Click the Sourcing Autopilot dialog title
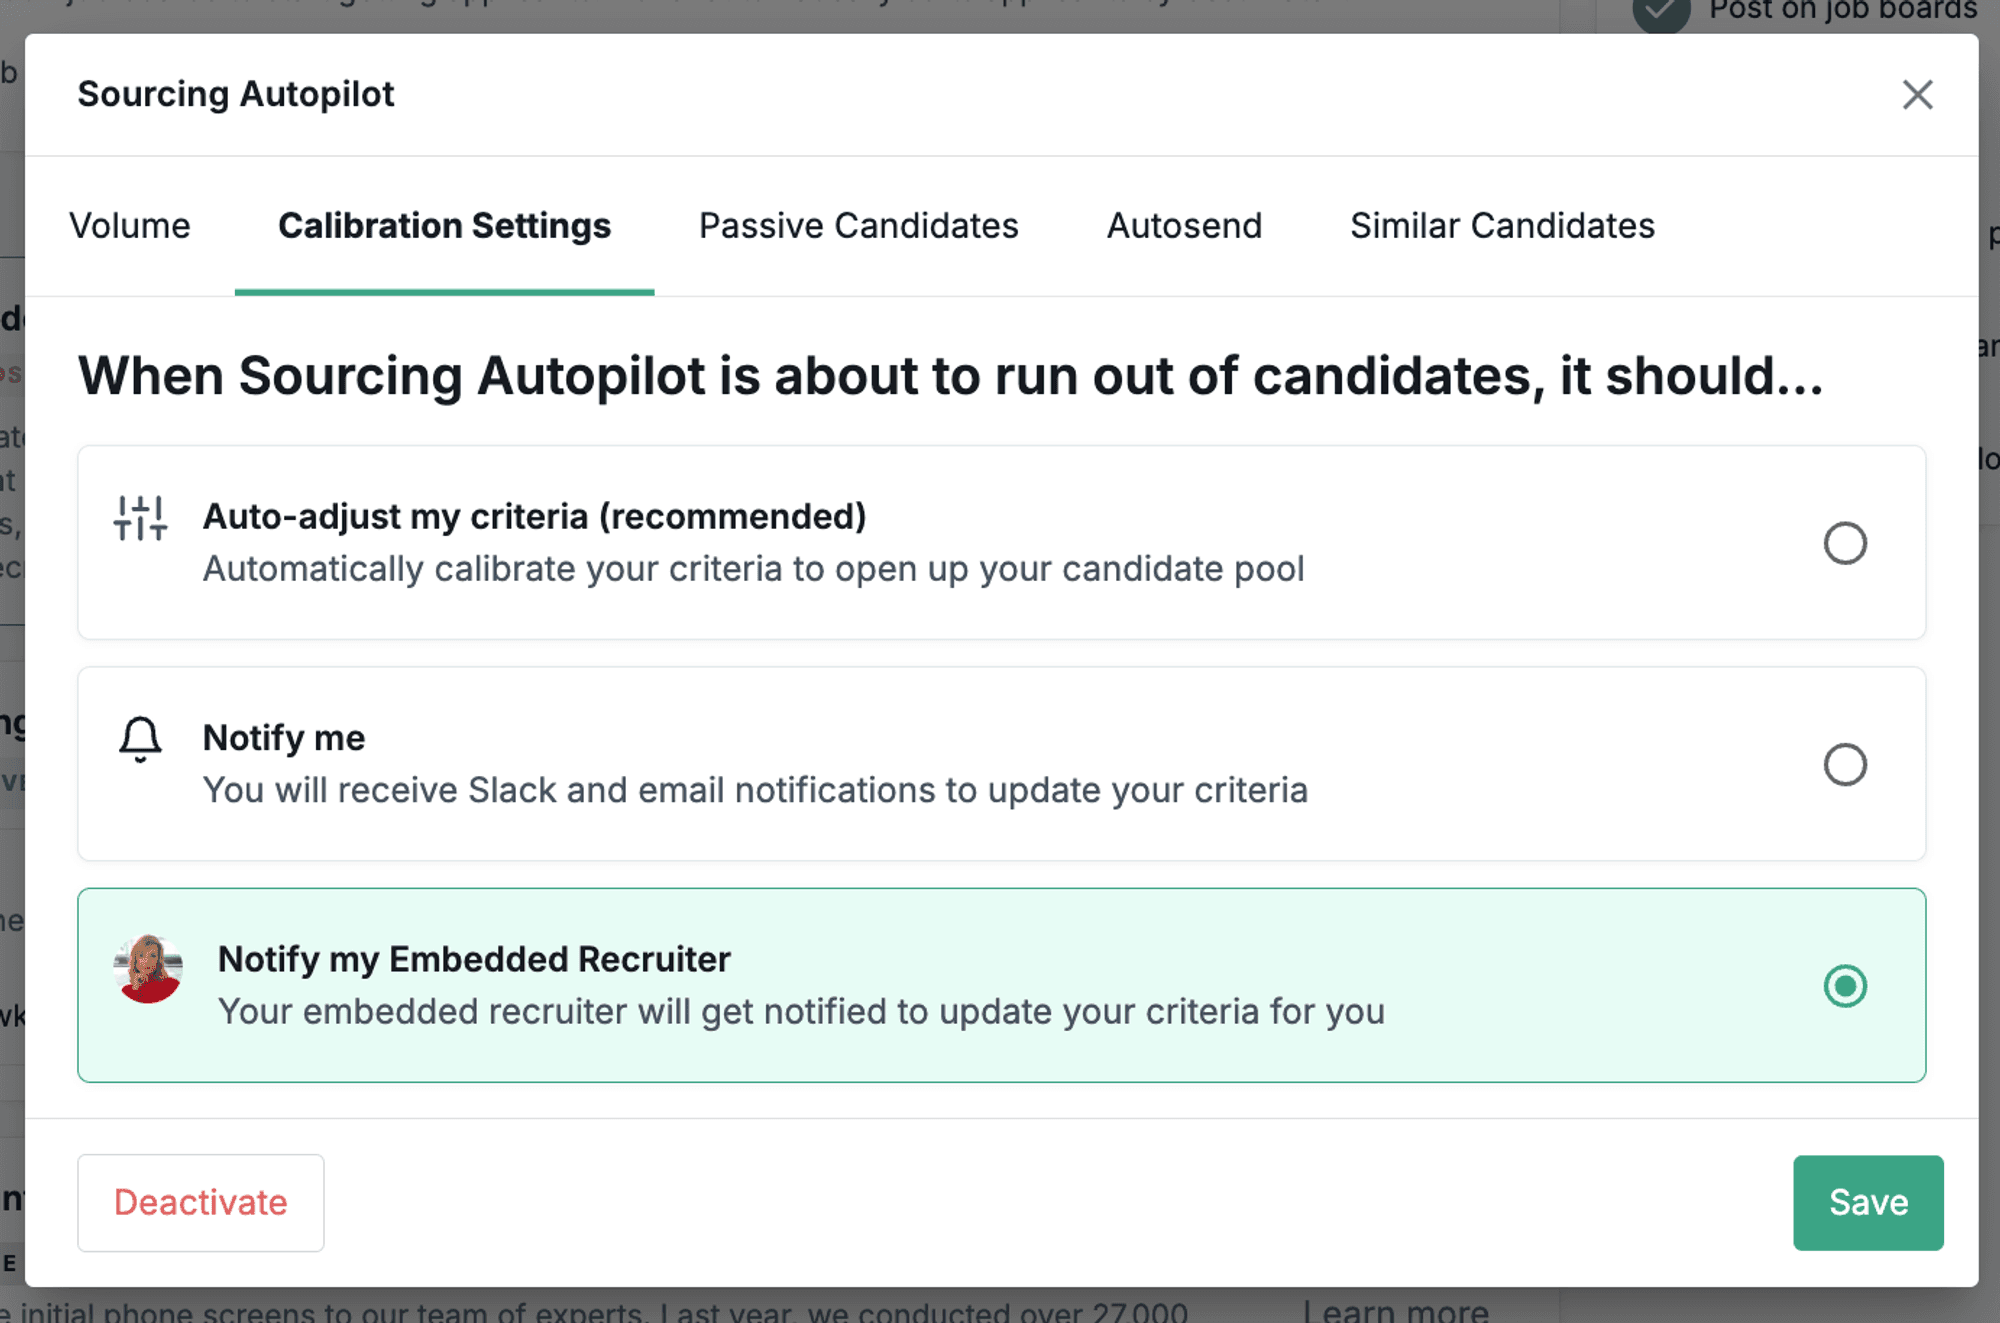The width and height of the screenshot is (2000, 1323). click(236, 94)
